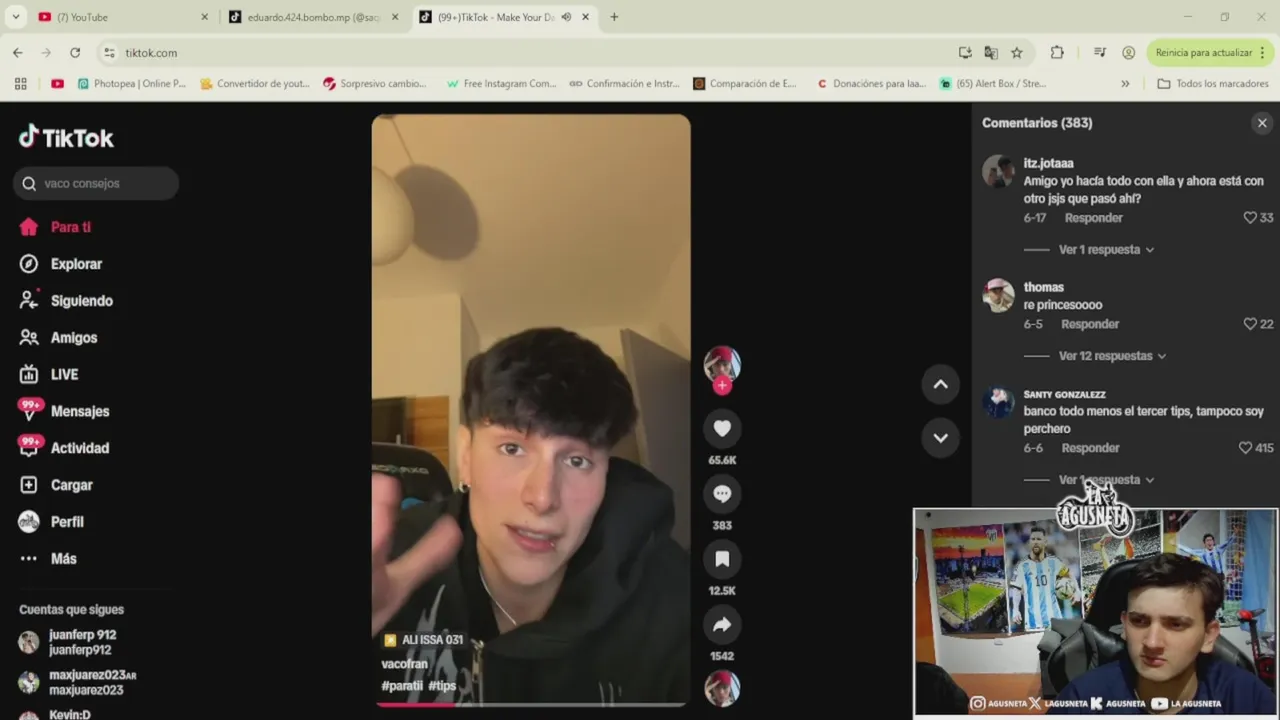
Task: Open Todos los marcadores folder
Action: 1212,84
